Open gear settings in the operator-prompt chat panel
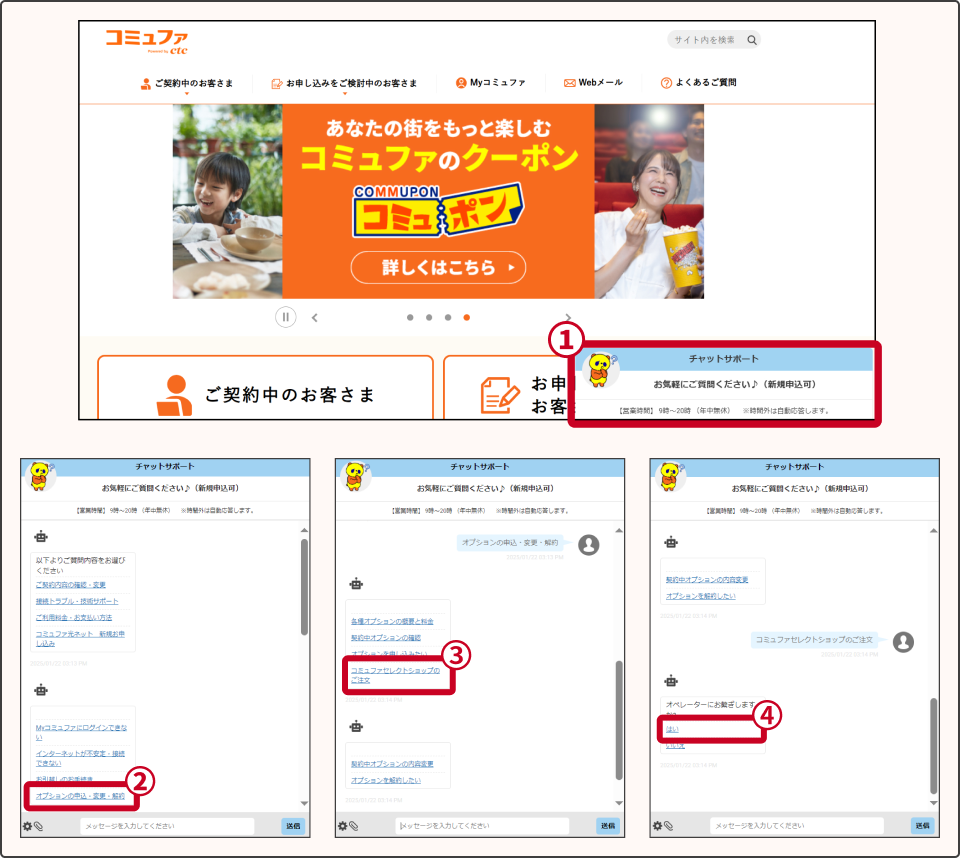 [658, 826]
